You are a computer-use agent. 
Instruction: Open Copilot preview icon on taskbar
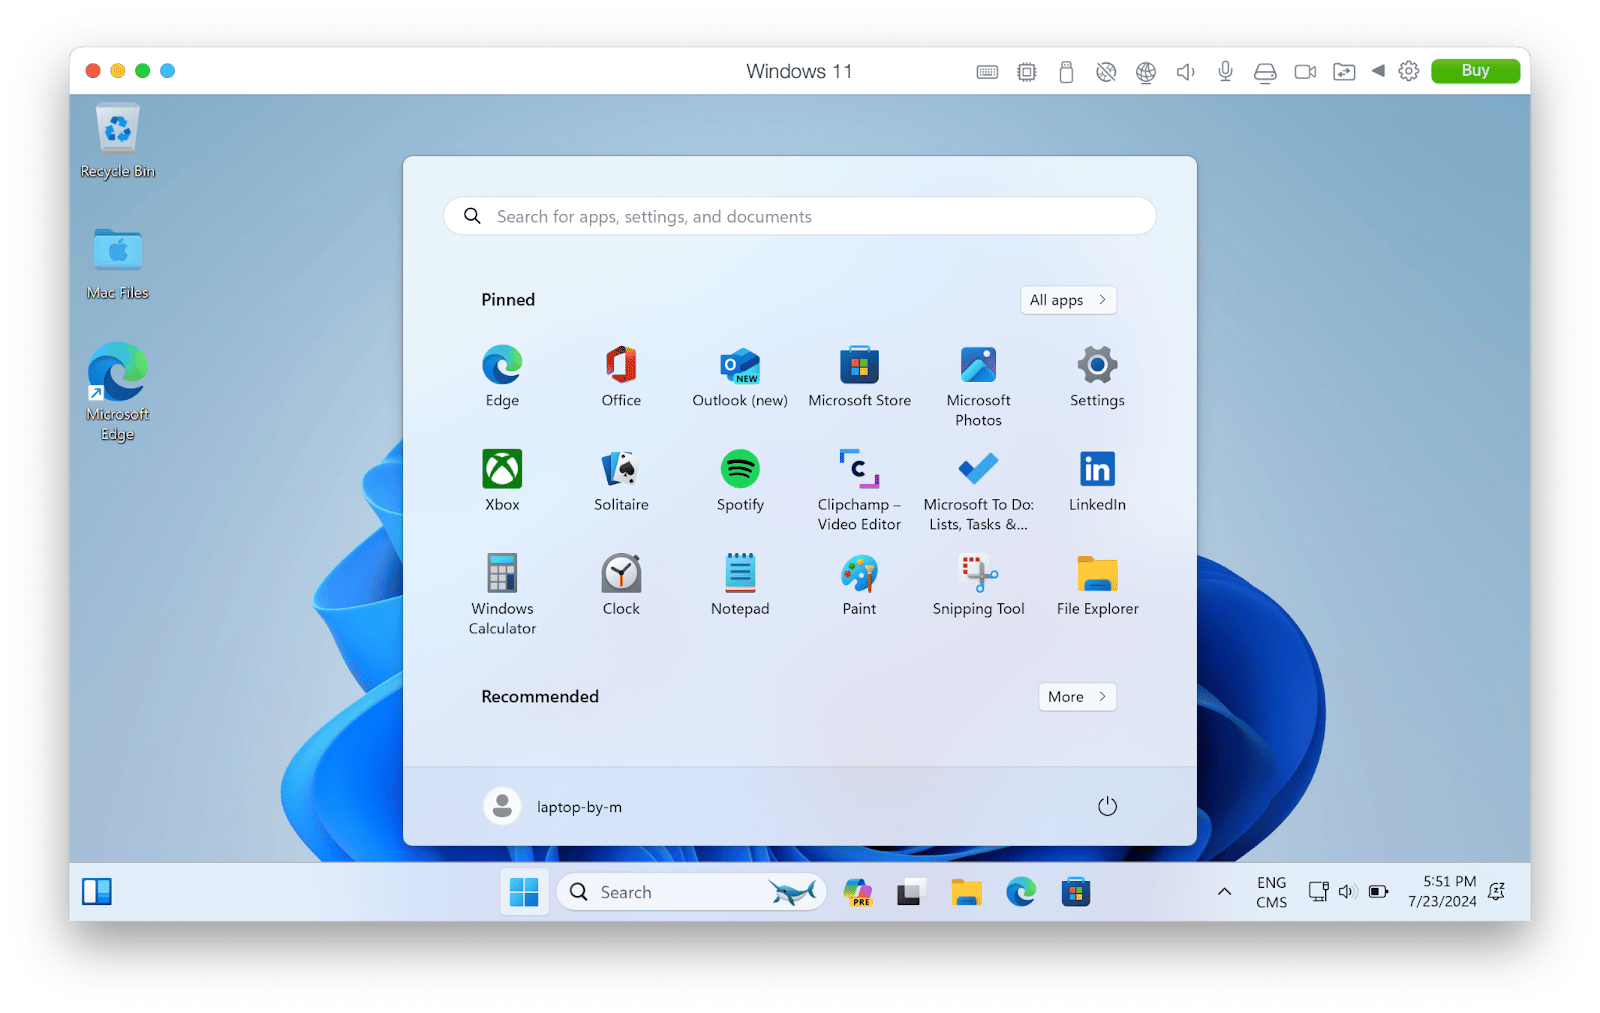[858, 892]
